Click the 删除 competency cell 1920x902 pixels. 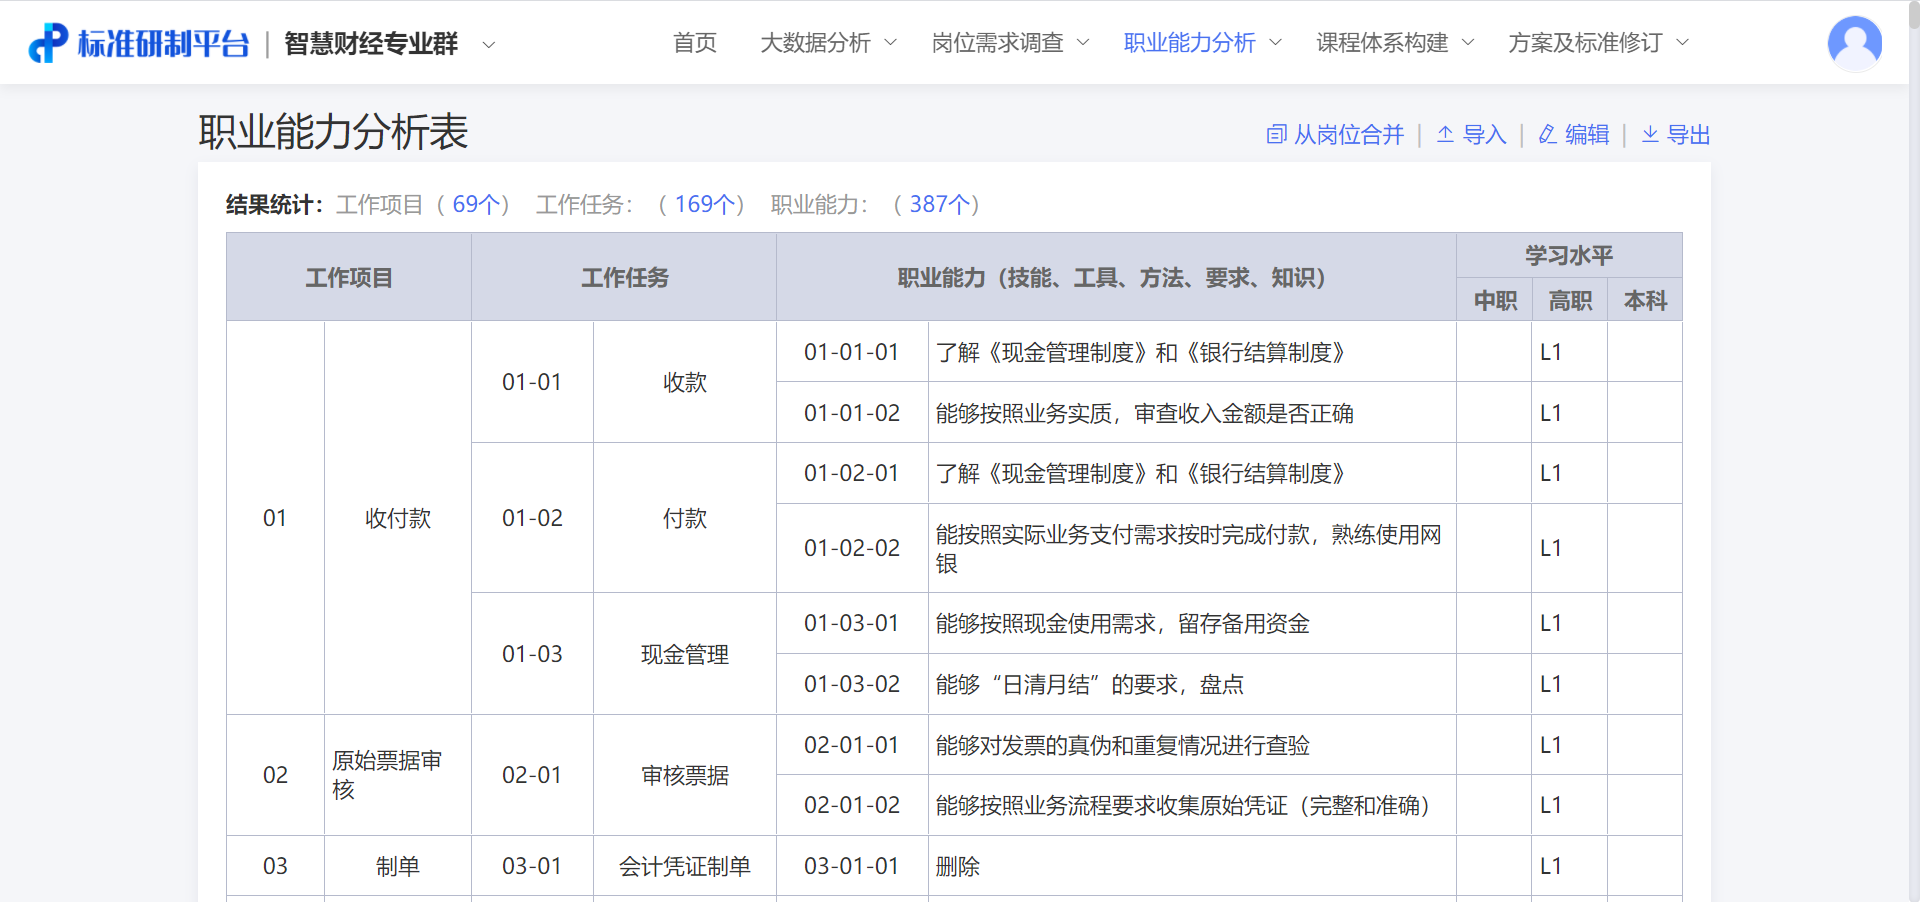coord(1192,866)
